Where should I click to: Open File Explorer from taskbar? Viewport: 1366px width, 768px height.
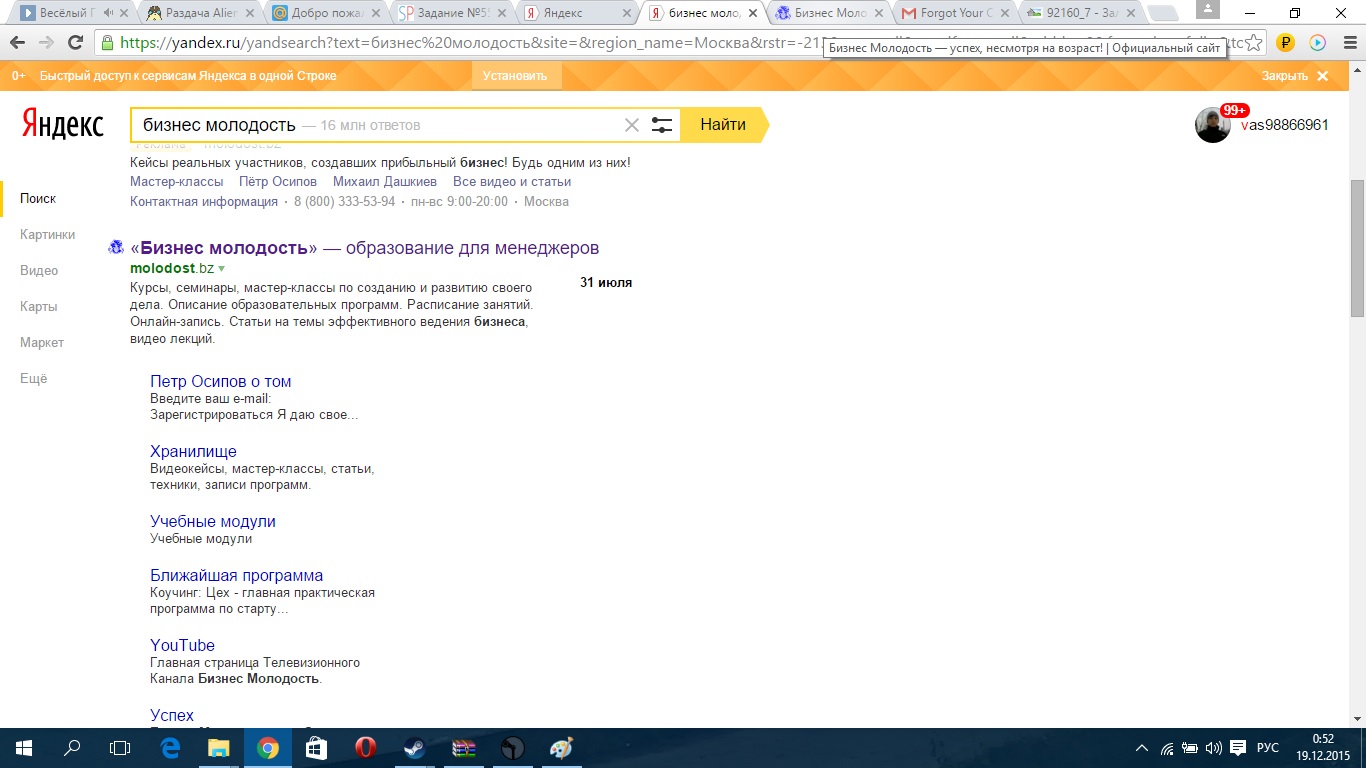click(218, 747)
